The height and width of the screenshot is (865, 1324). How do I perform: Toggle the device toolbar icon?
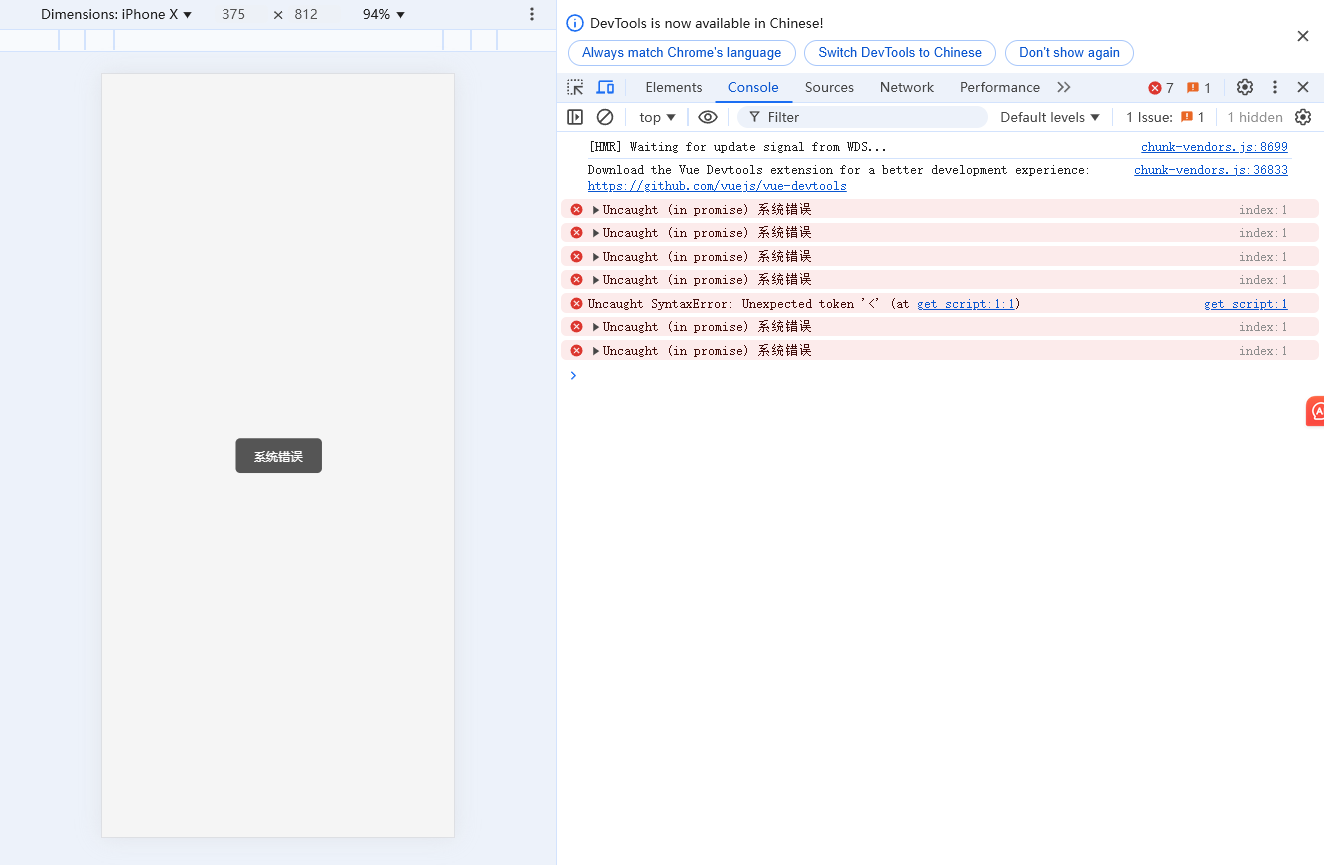pos(605,87)
